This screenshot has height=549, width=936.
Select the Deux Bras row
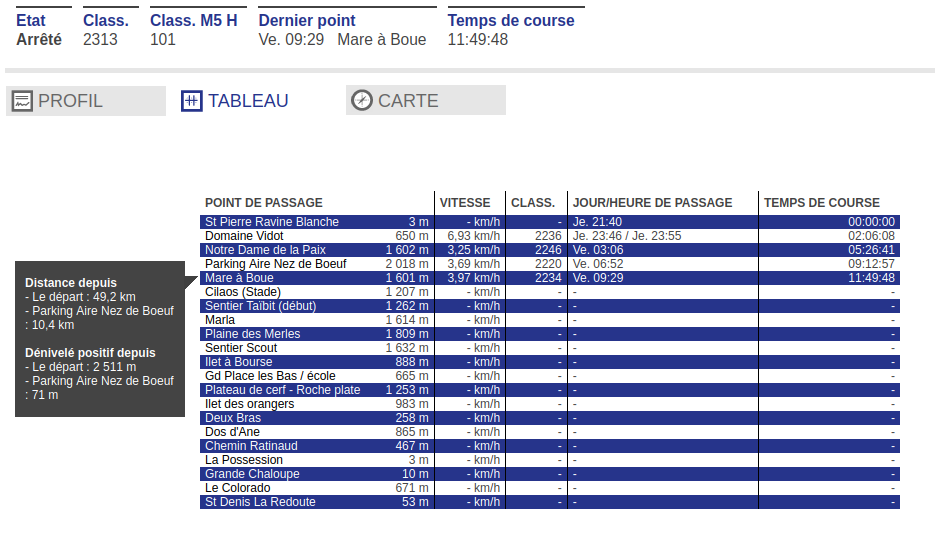pos(550,418)
